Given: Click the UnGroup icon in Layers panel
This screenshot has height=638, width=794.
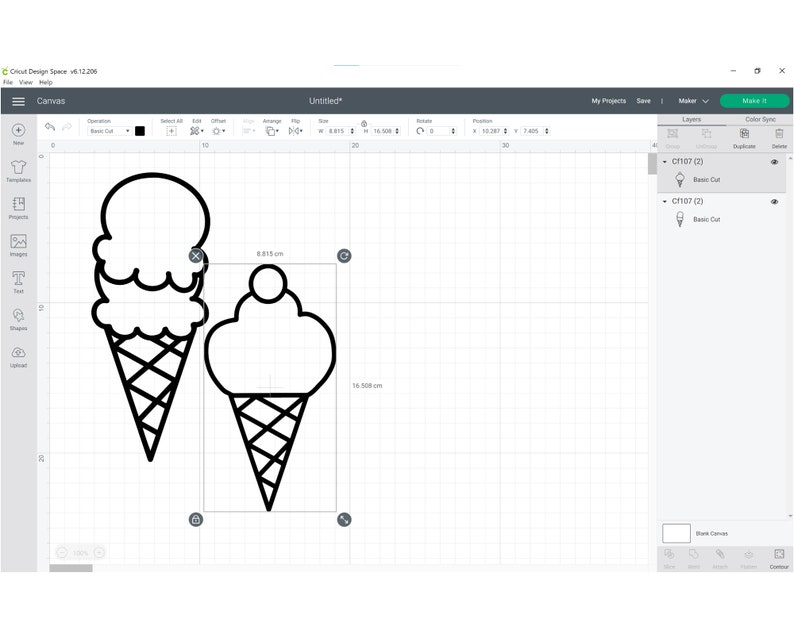Looking at the screenshot, I should [x=706, y=134].
